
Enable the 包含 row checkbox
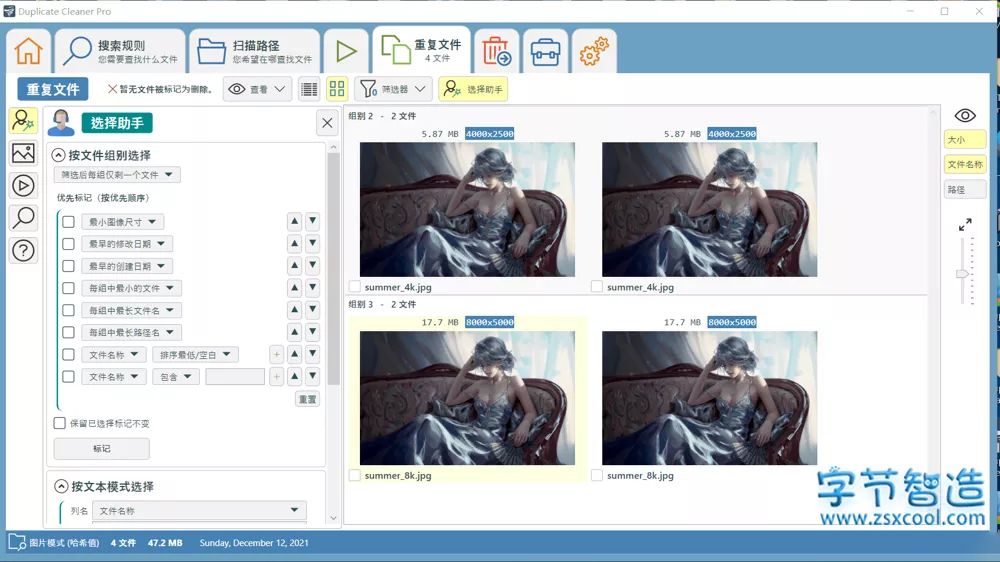(x=68, y=377)
